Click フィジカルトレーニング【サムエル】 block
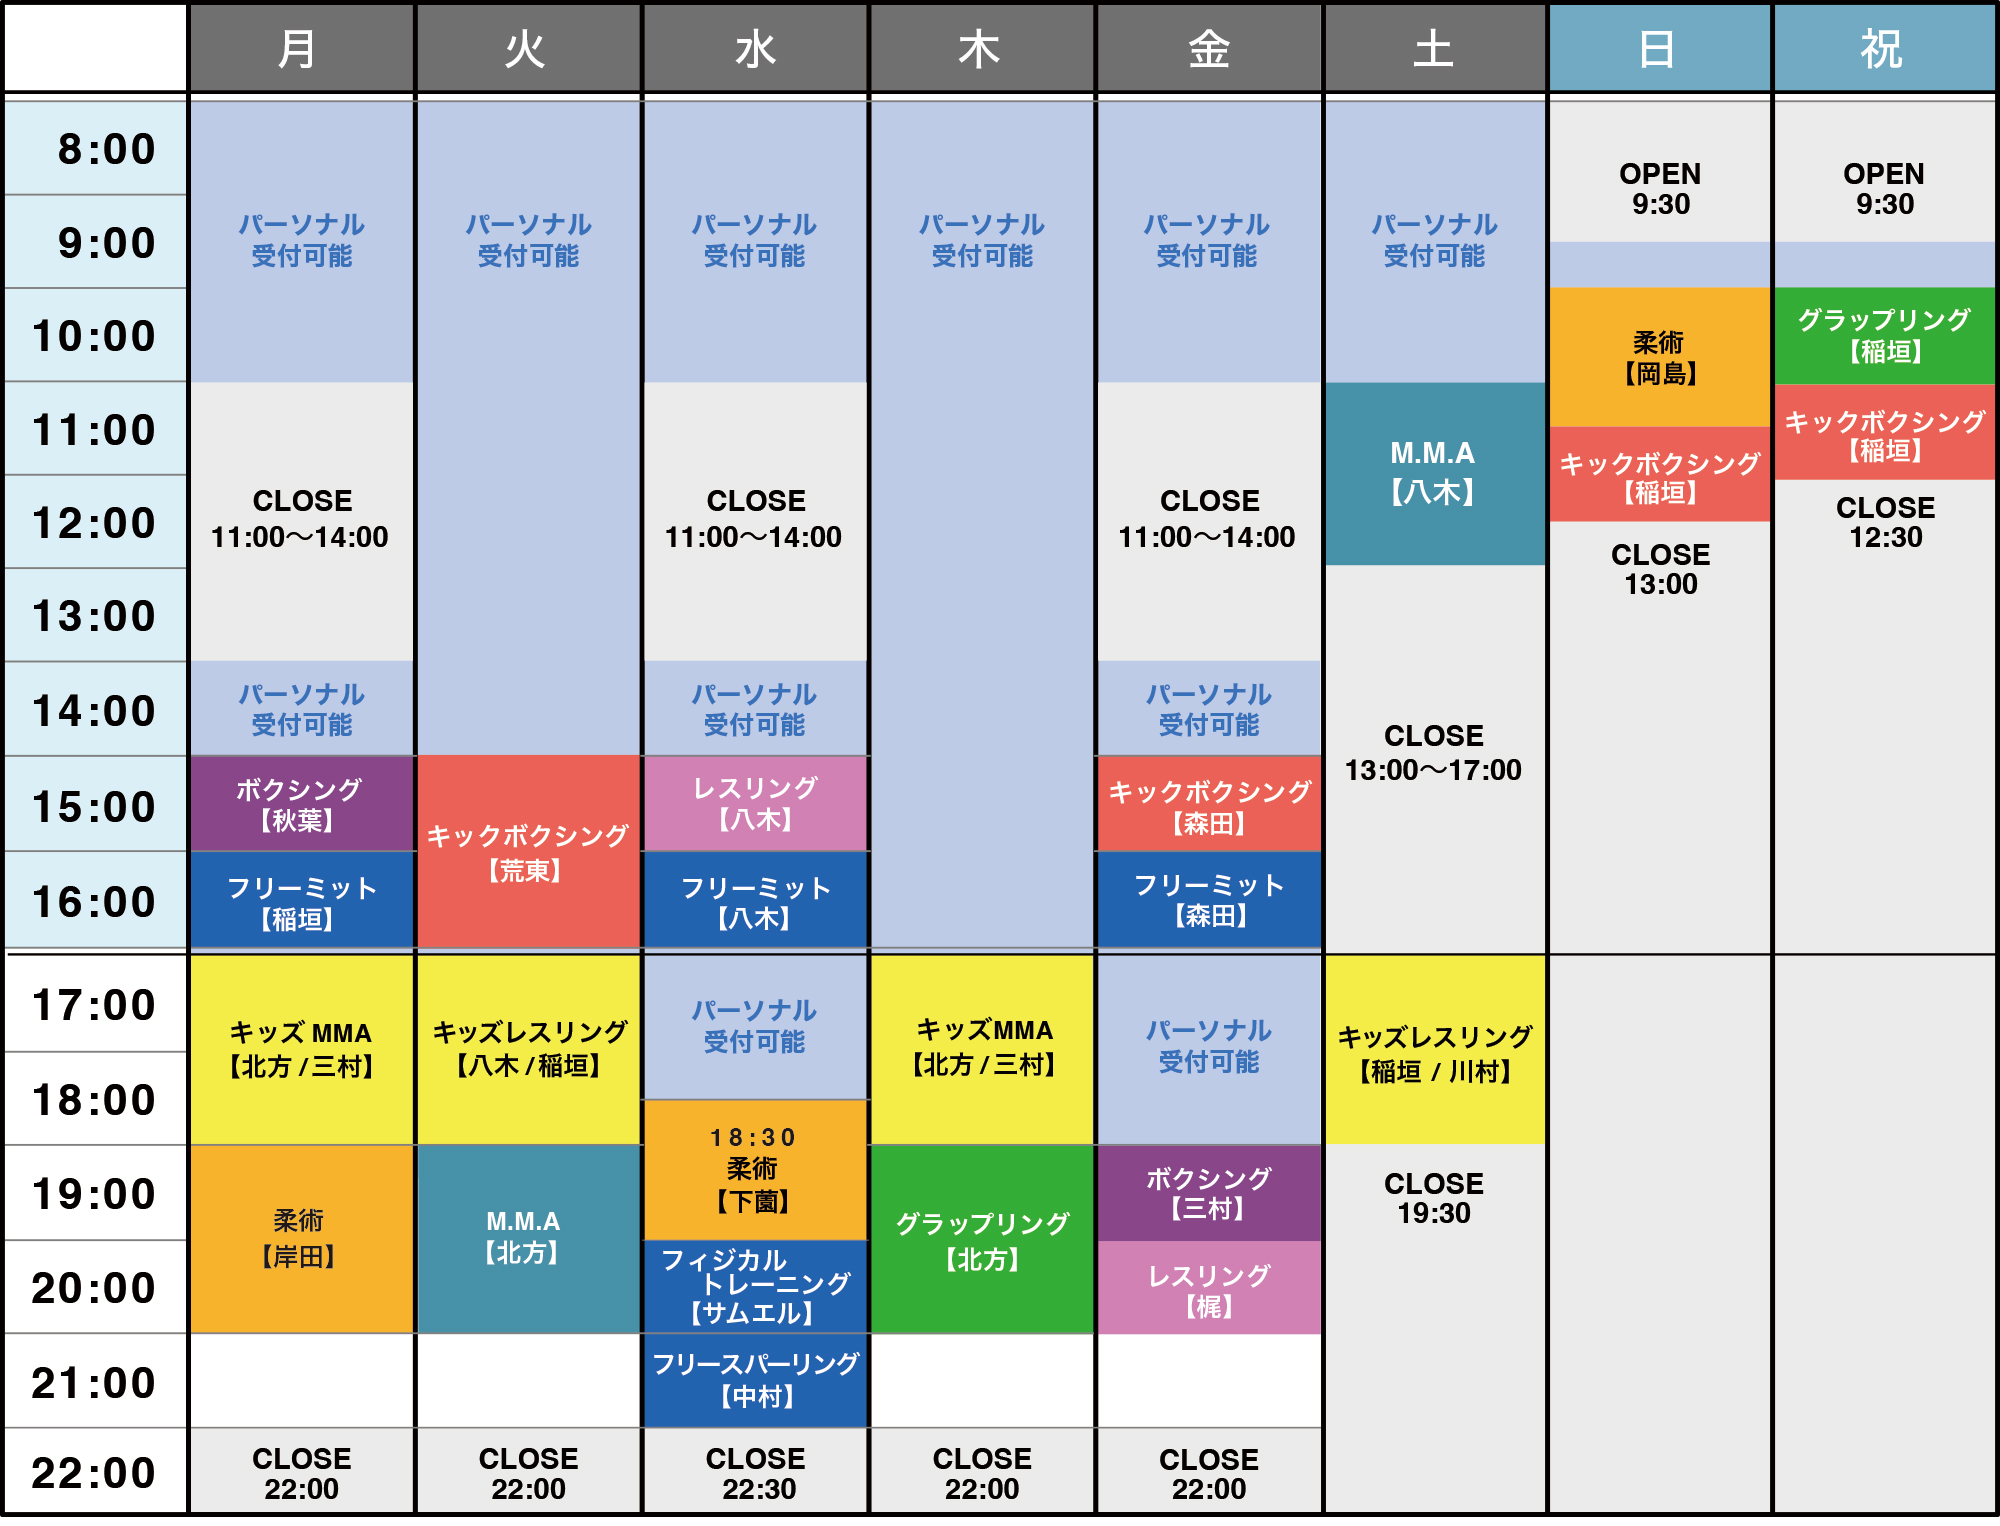2000x1526 pixels. click(755, 1286)
